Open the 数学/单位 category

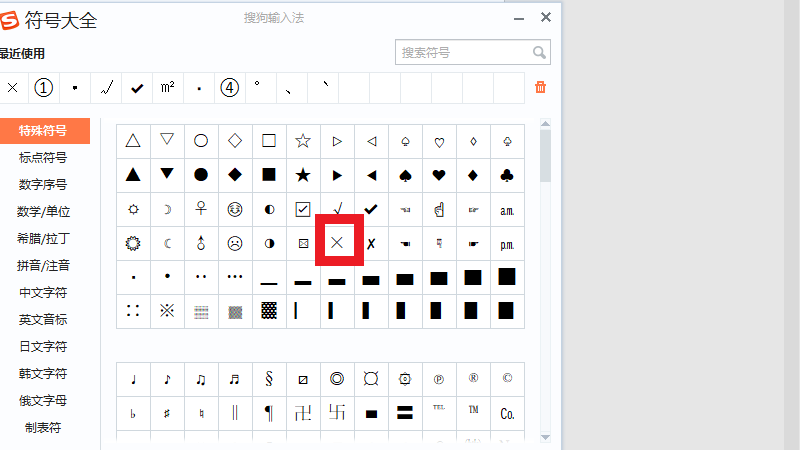[44, 211]
